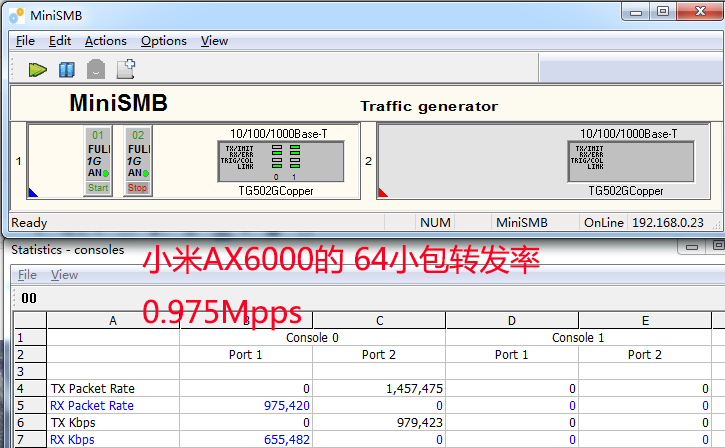This screenshot has height=448, width=725.
Task: Click the MiniSMB app icon in title bar
Action: point(17,16)
